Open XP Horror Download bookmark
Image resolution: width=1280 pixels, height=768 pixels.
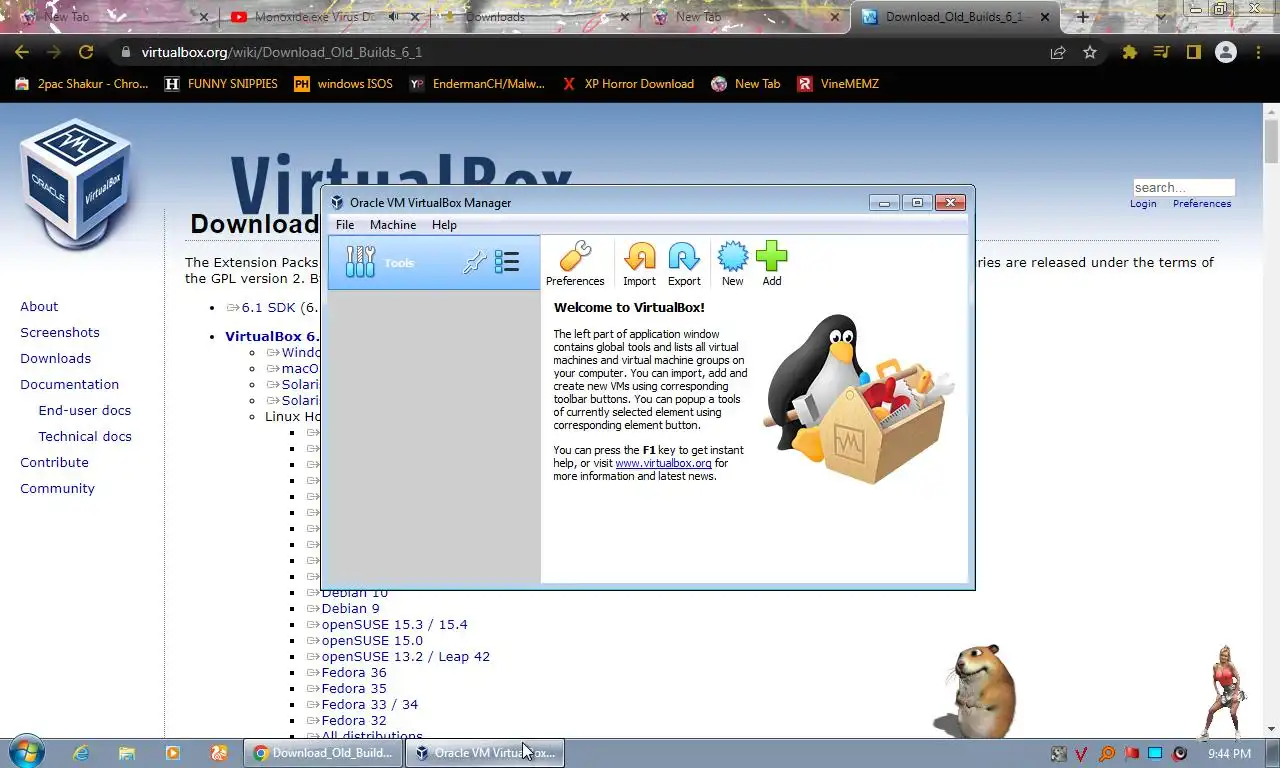tap(628, 84)
